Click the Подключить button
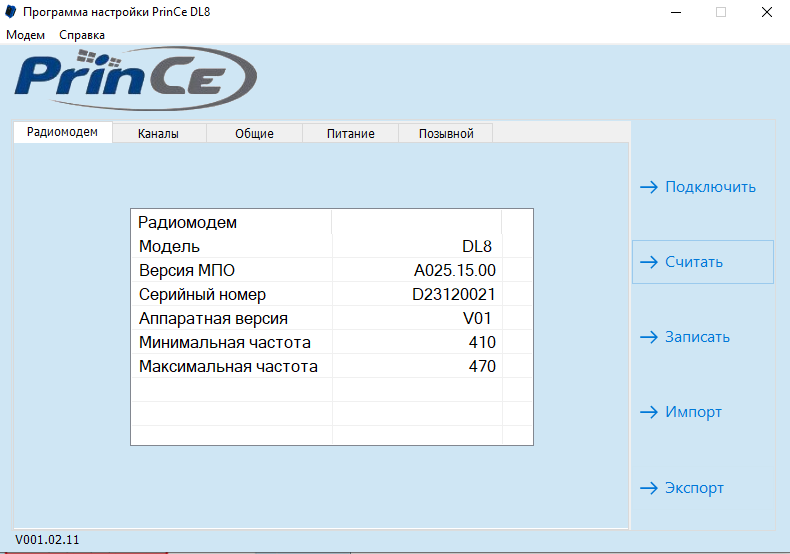 703,187
